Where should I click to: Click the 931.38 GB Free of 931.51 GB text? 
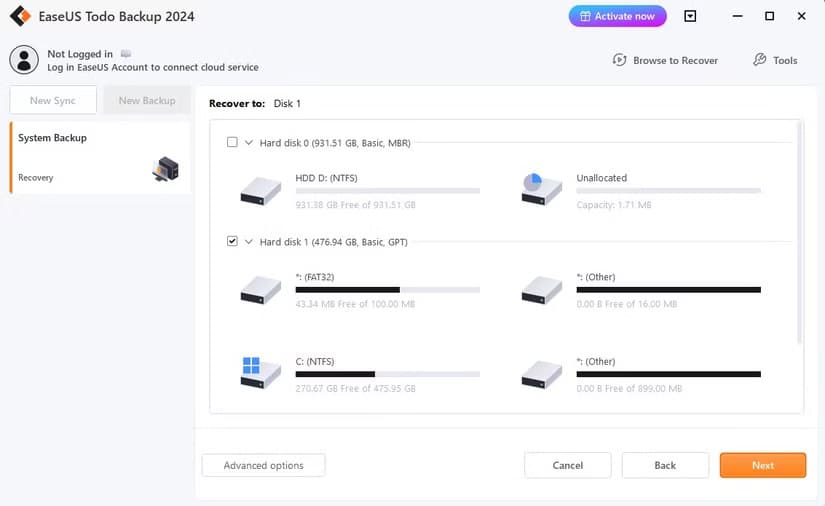pyautogui.click(x=356, y=205)
